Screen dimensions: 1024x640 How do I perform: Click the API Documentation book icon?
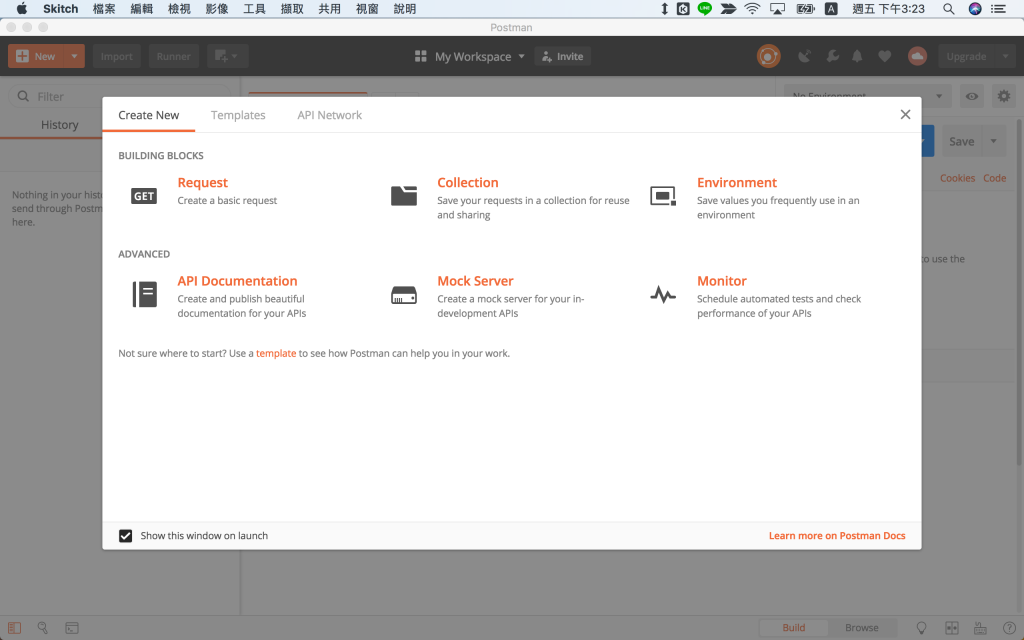point(144,295)
